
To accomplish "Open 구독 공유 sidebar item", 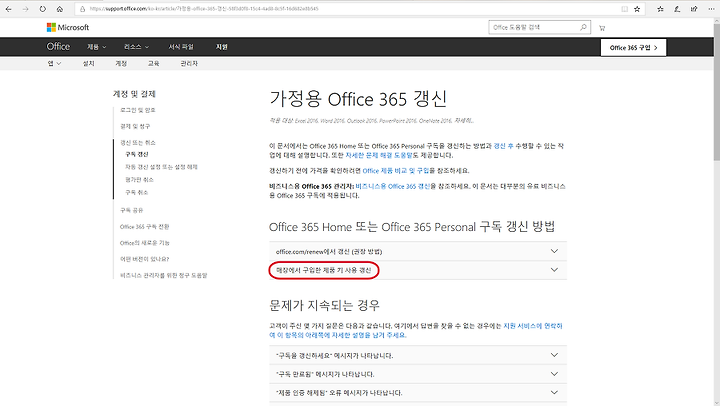I will click(x=132, y=210).
